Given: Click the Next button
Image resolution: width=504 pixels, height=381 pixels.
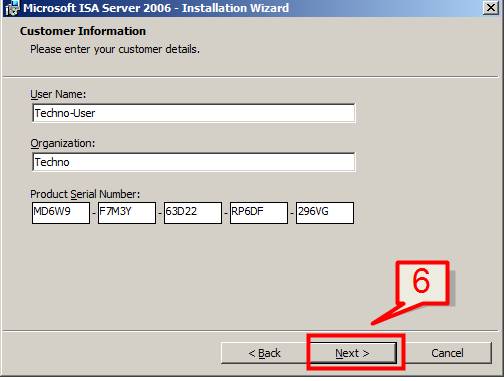Looking at the screenshot, I should pos(354,353).
